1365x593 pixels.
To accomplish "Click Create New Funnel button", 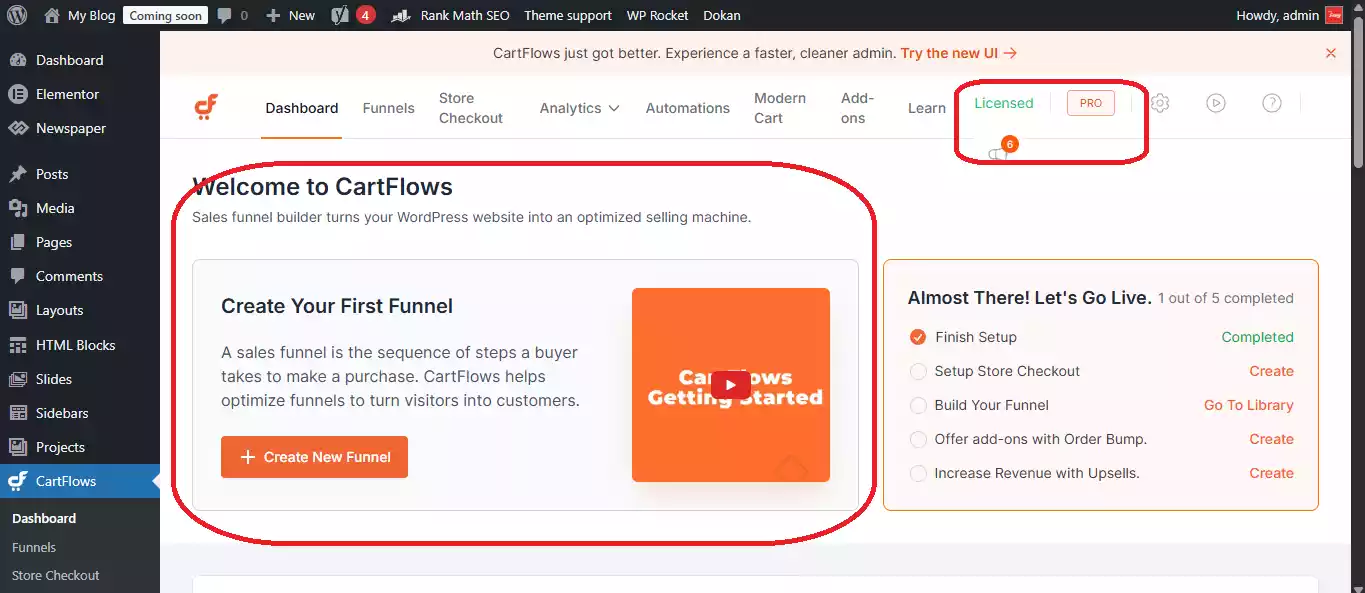I will 314,457.
